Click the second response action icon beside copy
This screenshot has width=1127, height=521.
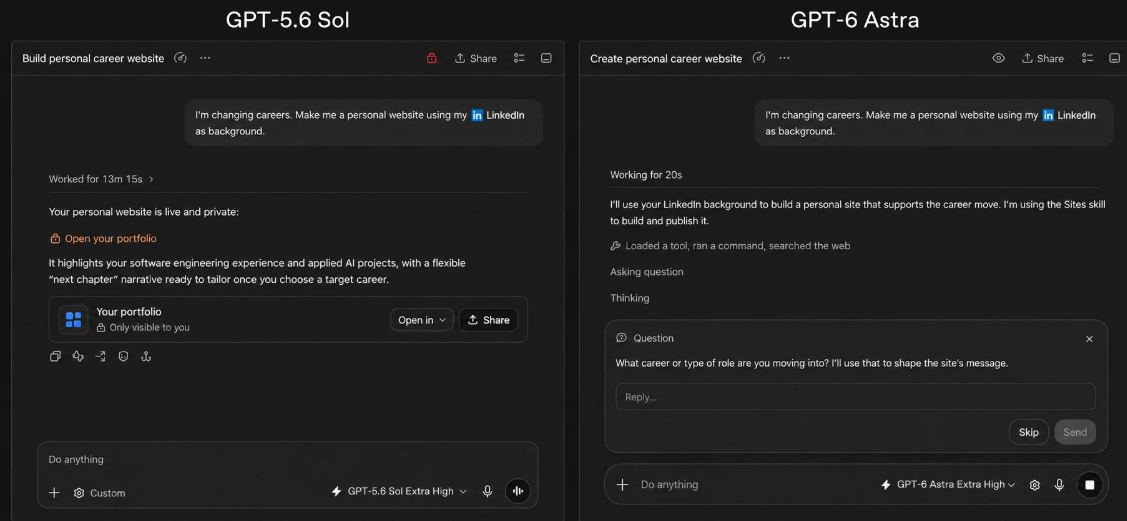pyautogui.click(x=78, y=356)
